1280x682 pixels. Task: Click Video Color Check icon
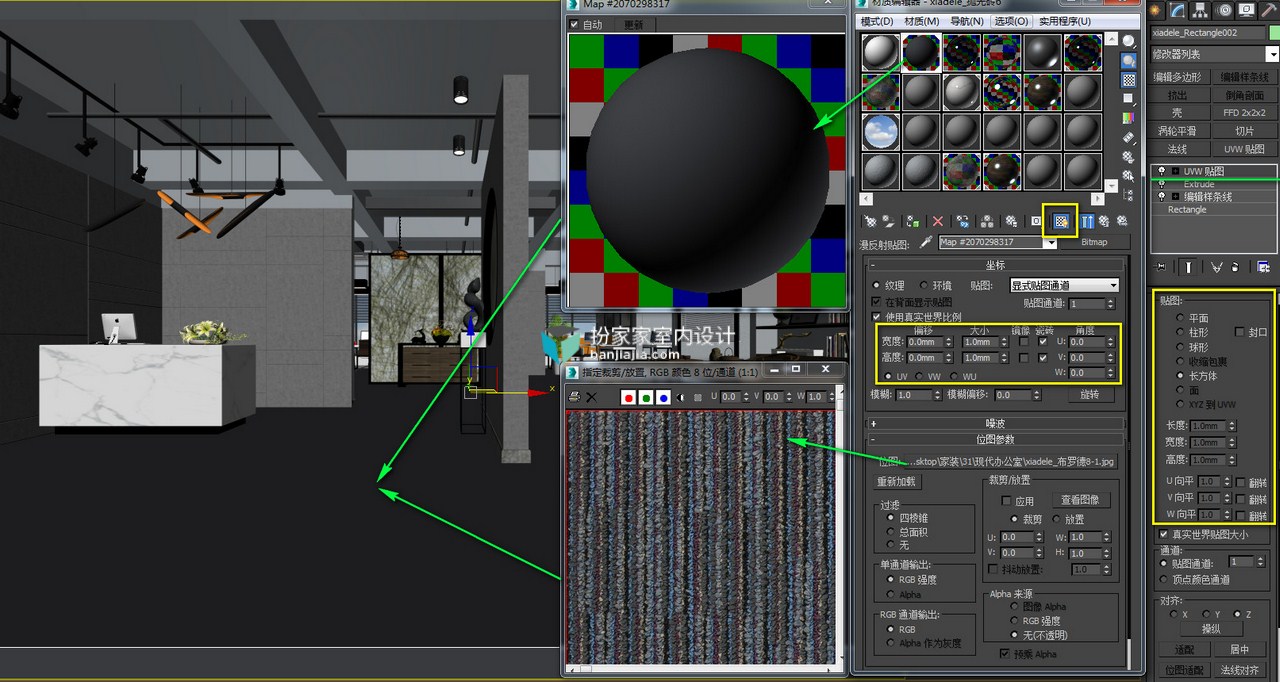tap(1129, 118)
